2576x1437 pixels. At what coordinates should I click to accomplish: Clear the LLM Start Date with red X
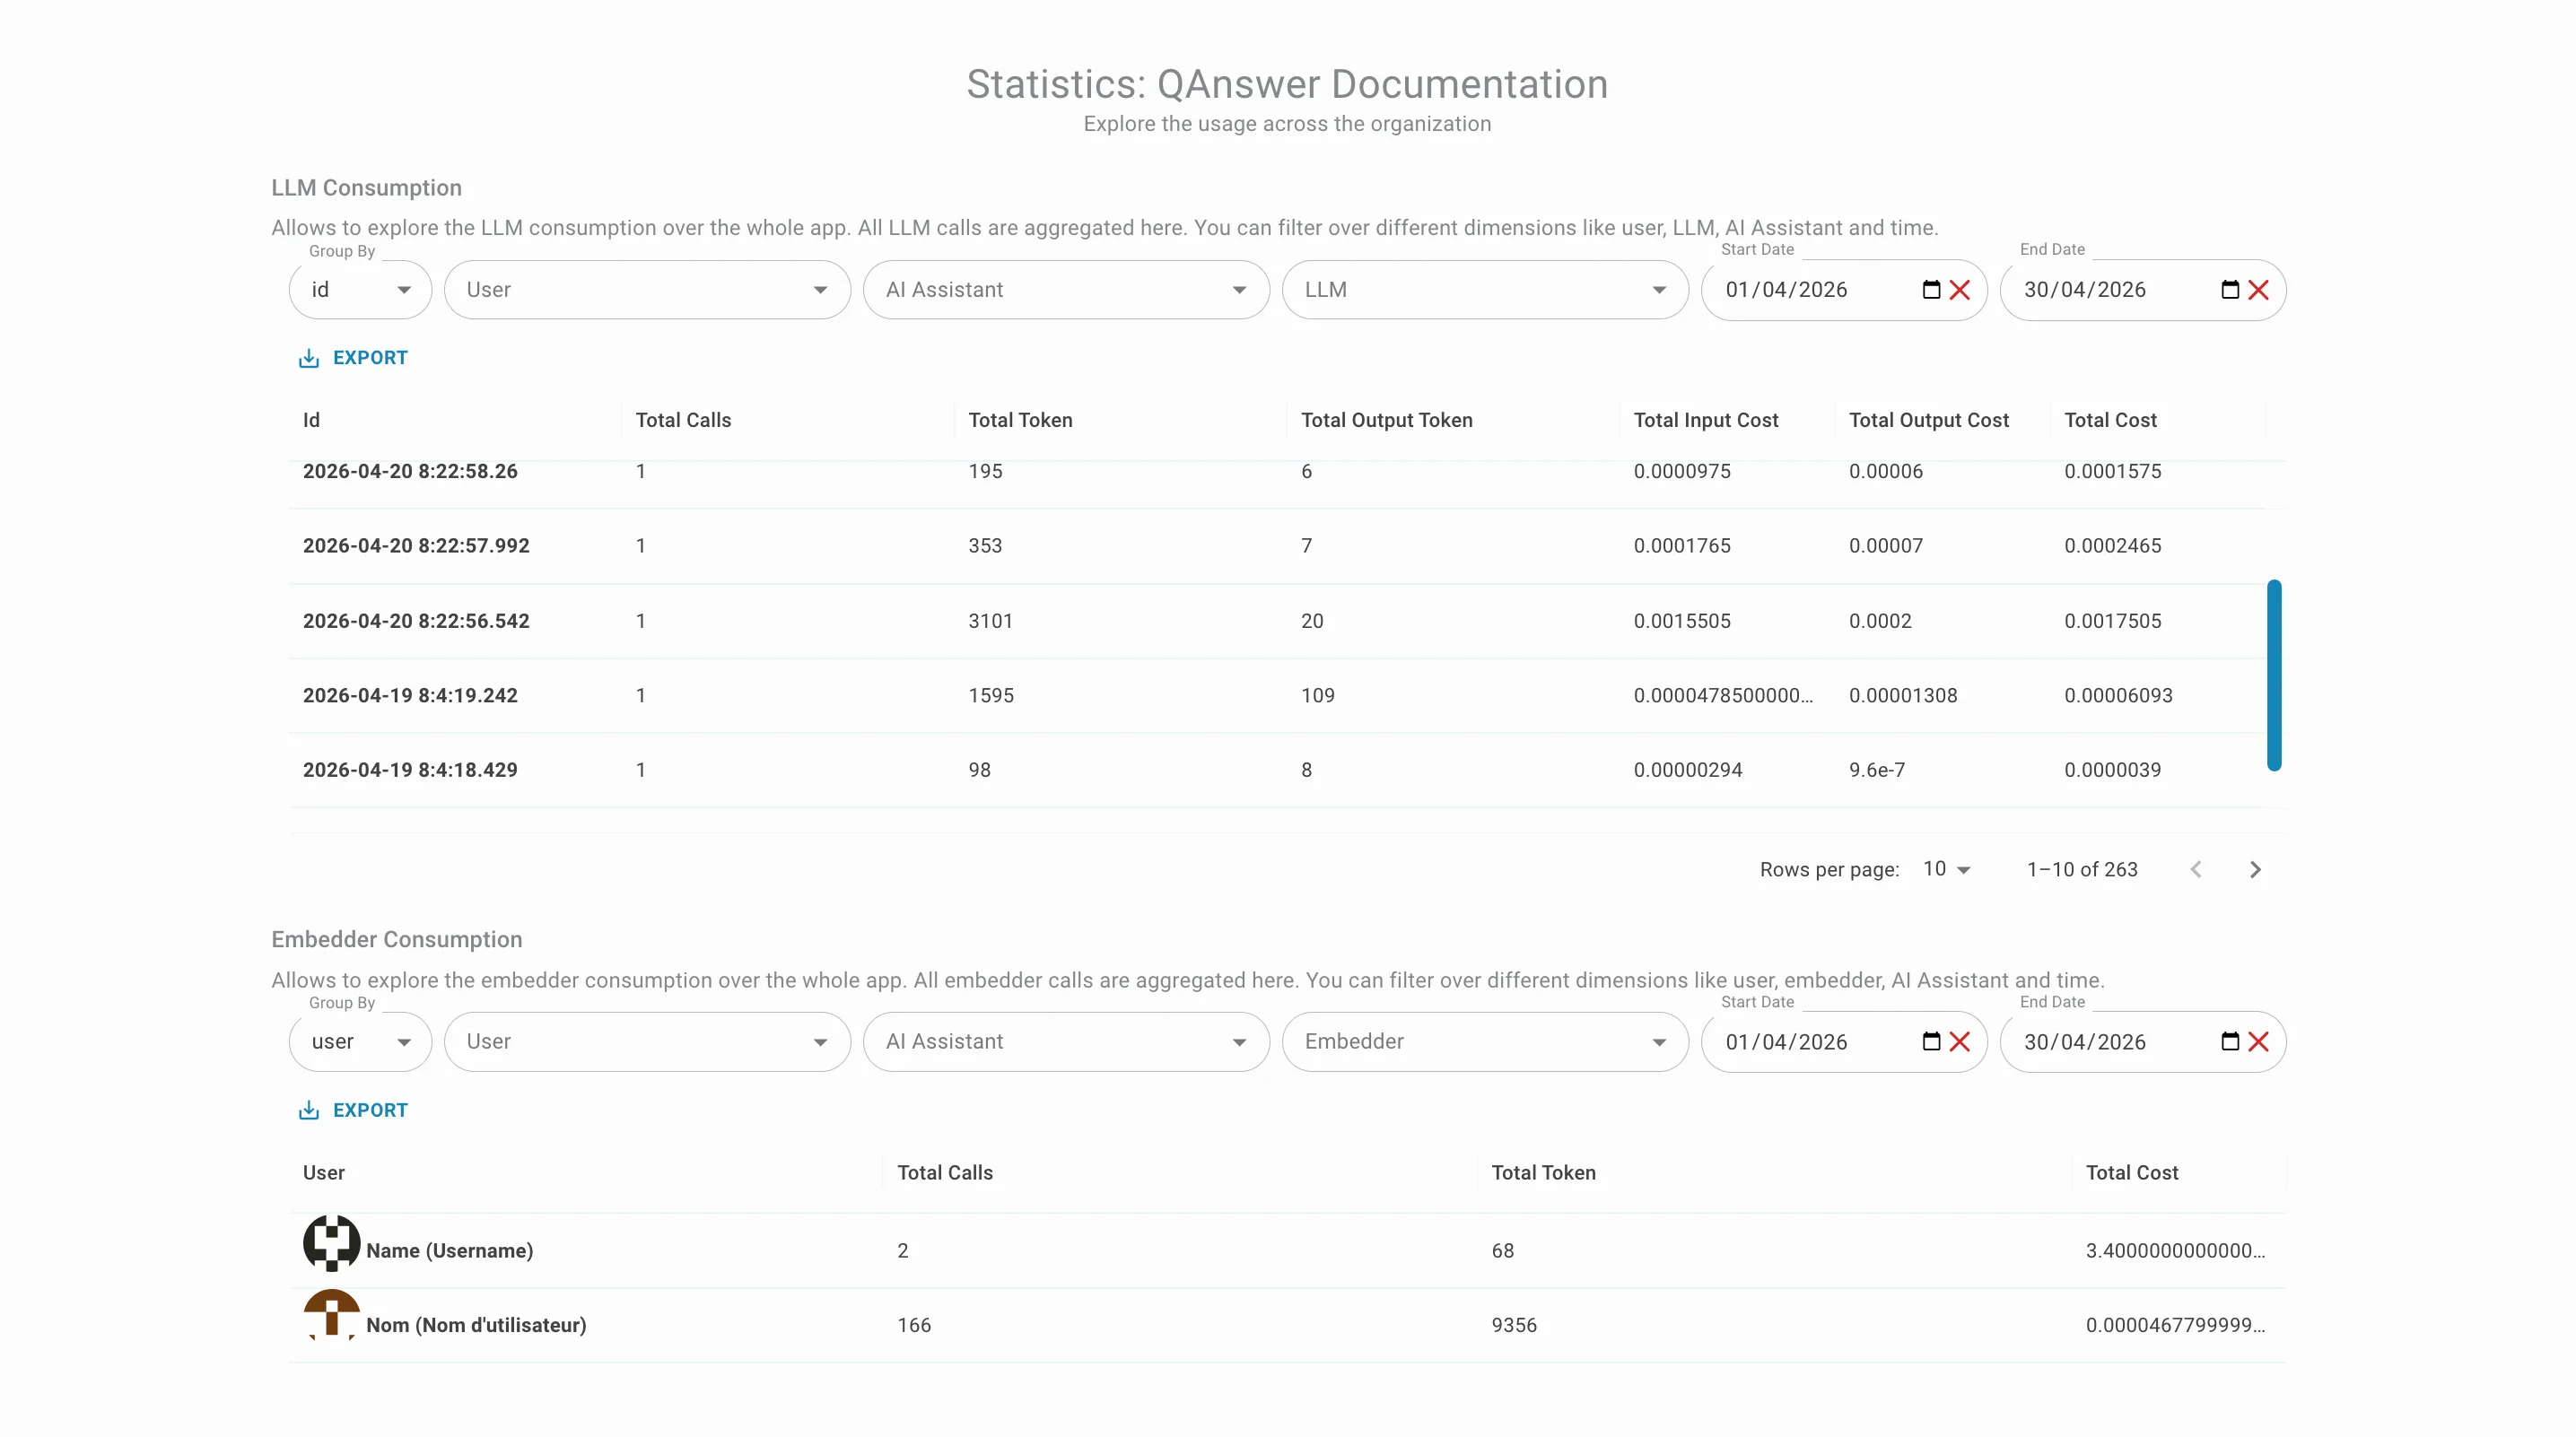[1960, 290]
